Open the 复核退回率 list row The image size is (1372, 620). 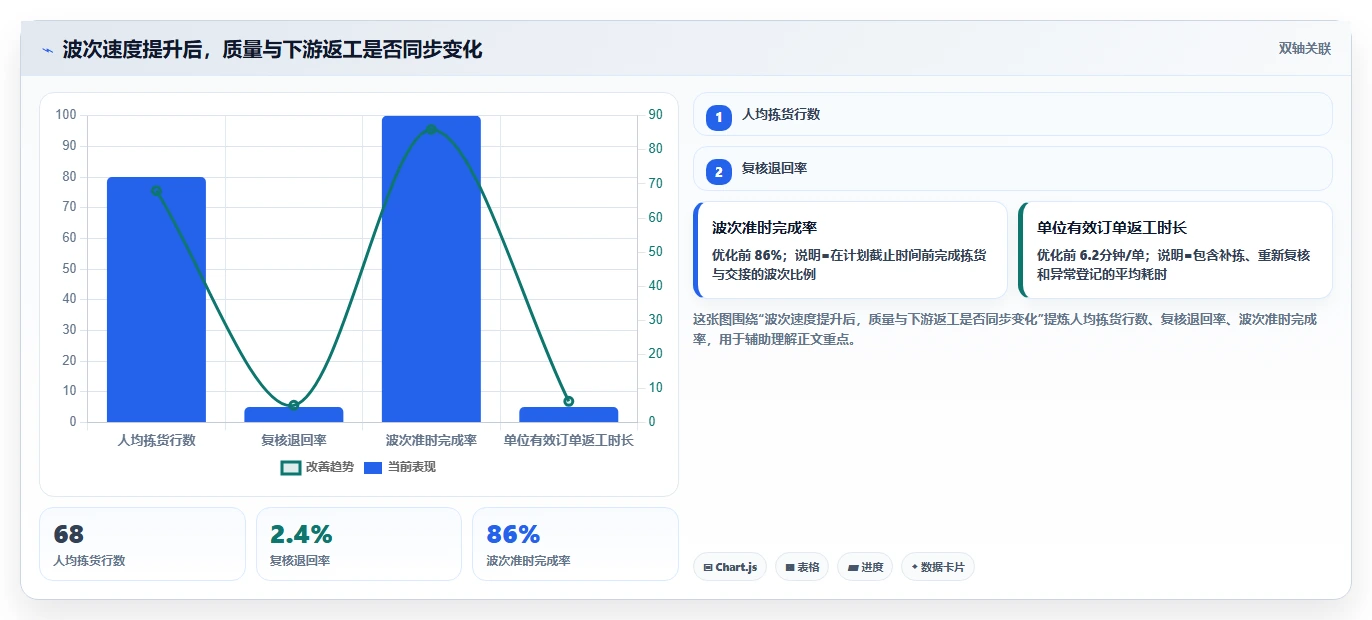coord(1013,168)
